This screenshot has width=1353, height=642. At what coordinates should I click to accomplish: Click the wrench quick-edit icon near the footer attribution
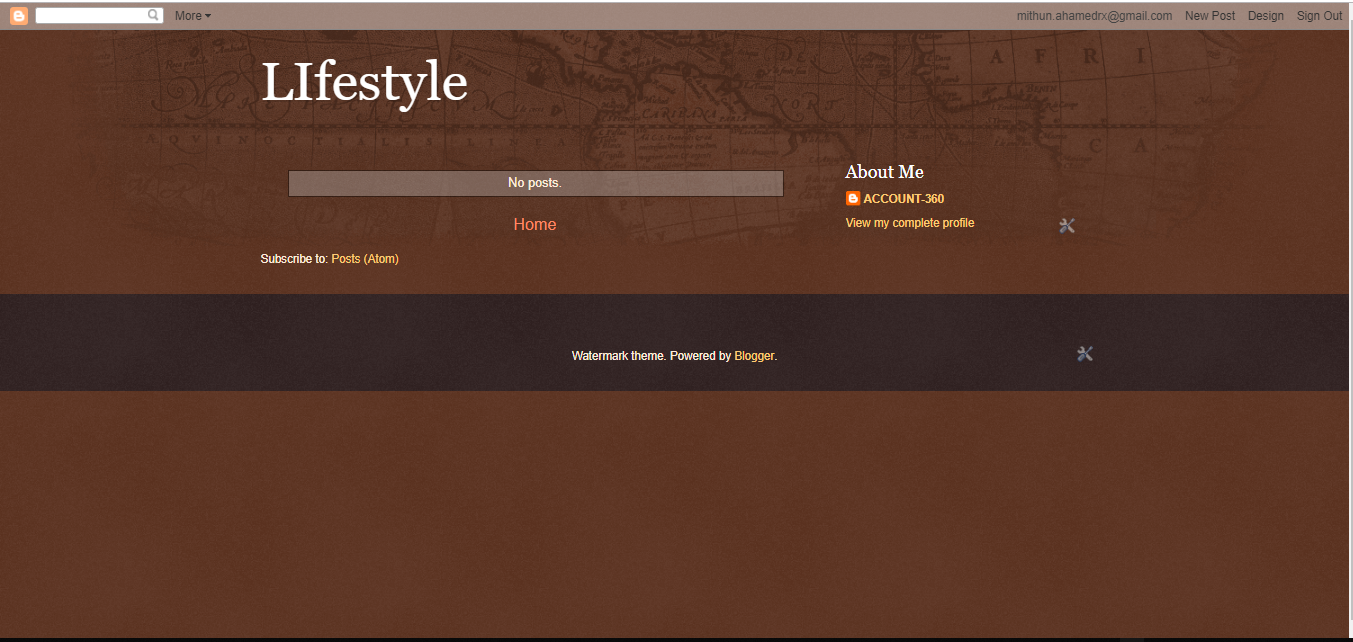(x=1085, y=353)
